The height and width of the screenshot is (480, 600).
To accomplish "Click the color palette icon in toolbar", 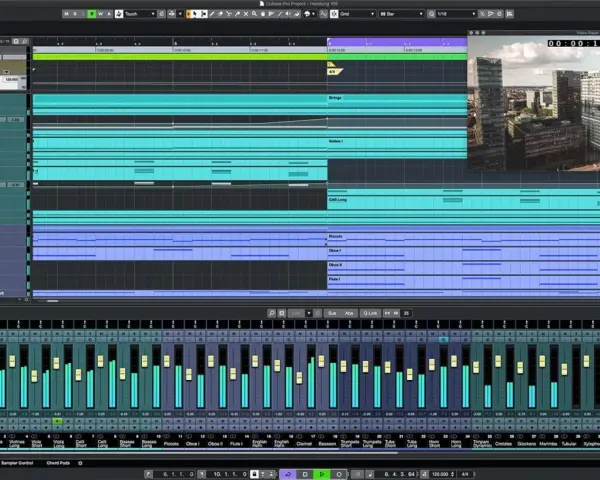I will [x=307, y=14].
